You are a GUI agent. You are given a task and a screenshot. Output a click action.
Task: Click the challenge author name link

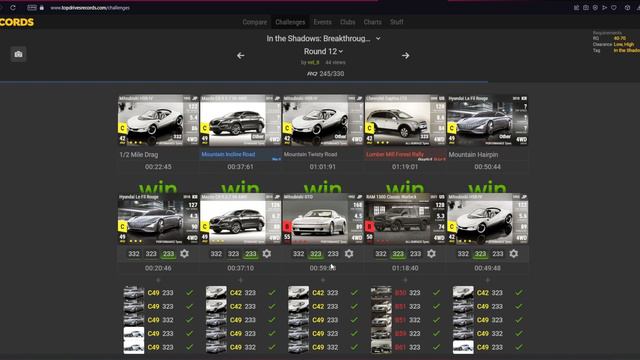click(313, 62)
